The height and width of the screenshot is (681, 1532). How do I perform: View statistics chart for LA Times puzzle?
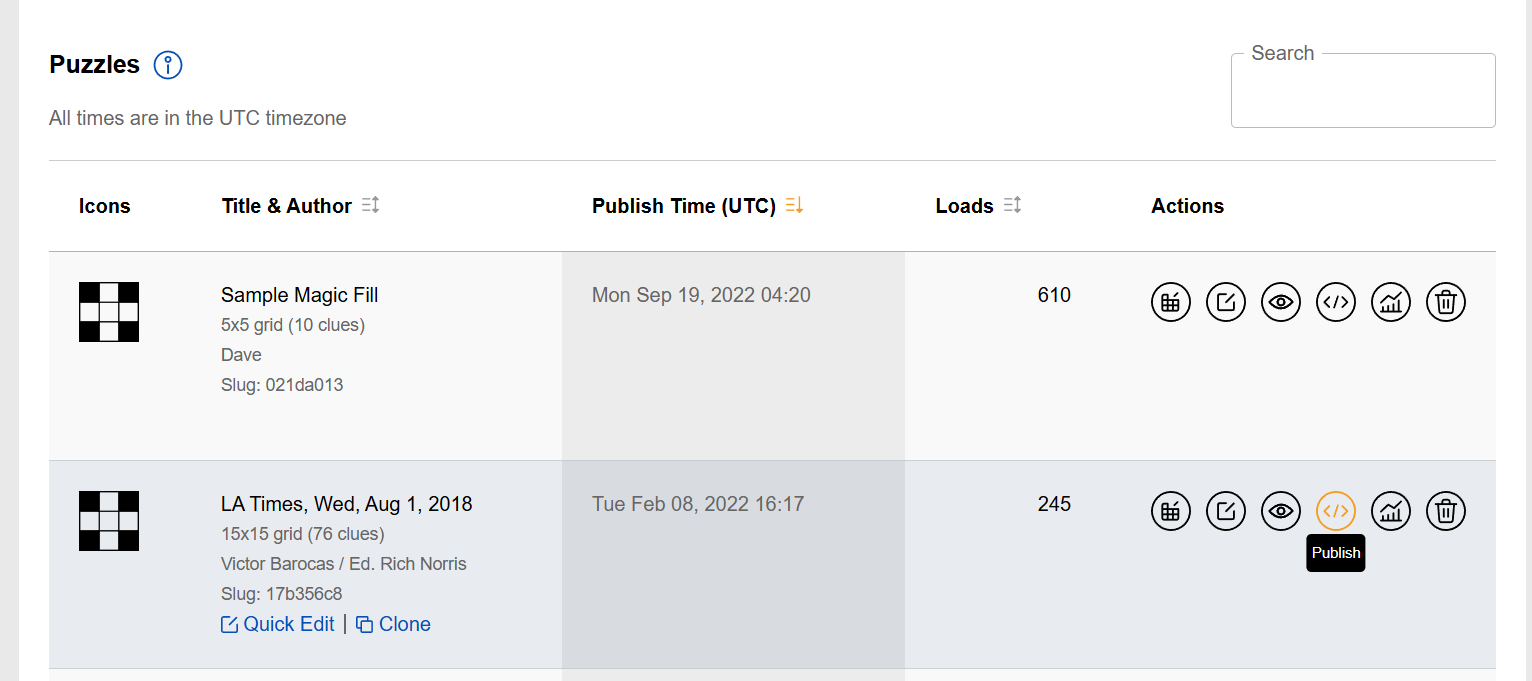pyautogui.click(x=1390, y=510)
